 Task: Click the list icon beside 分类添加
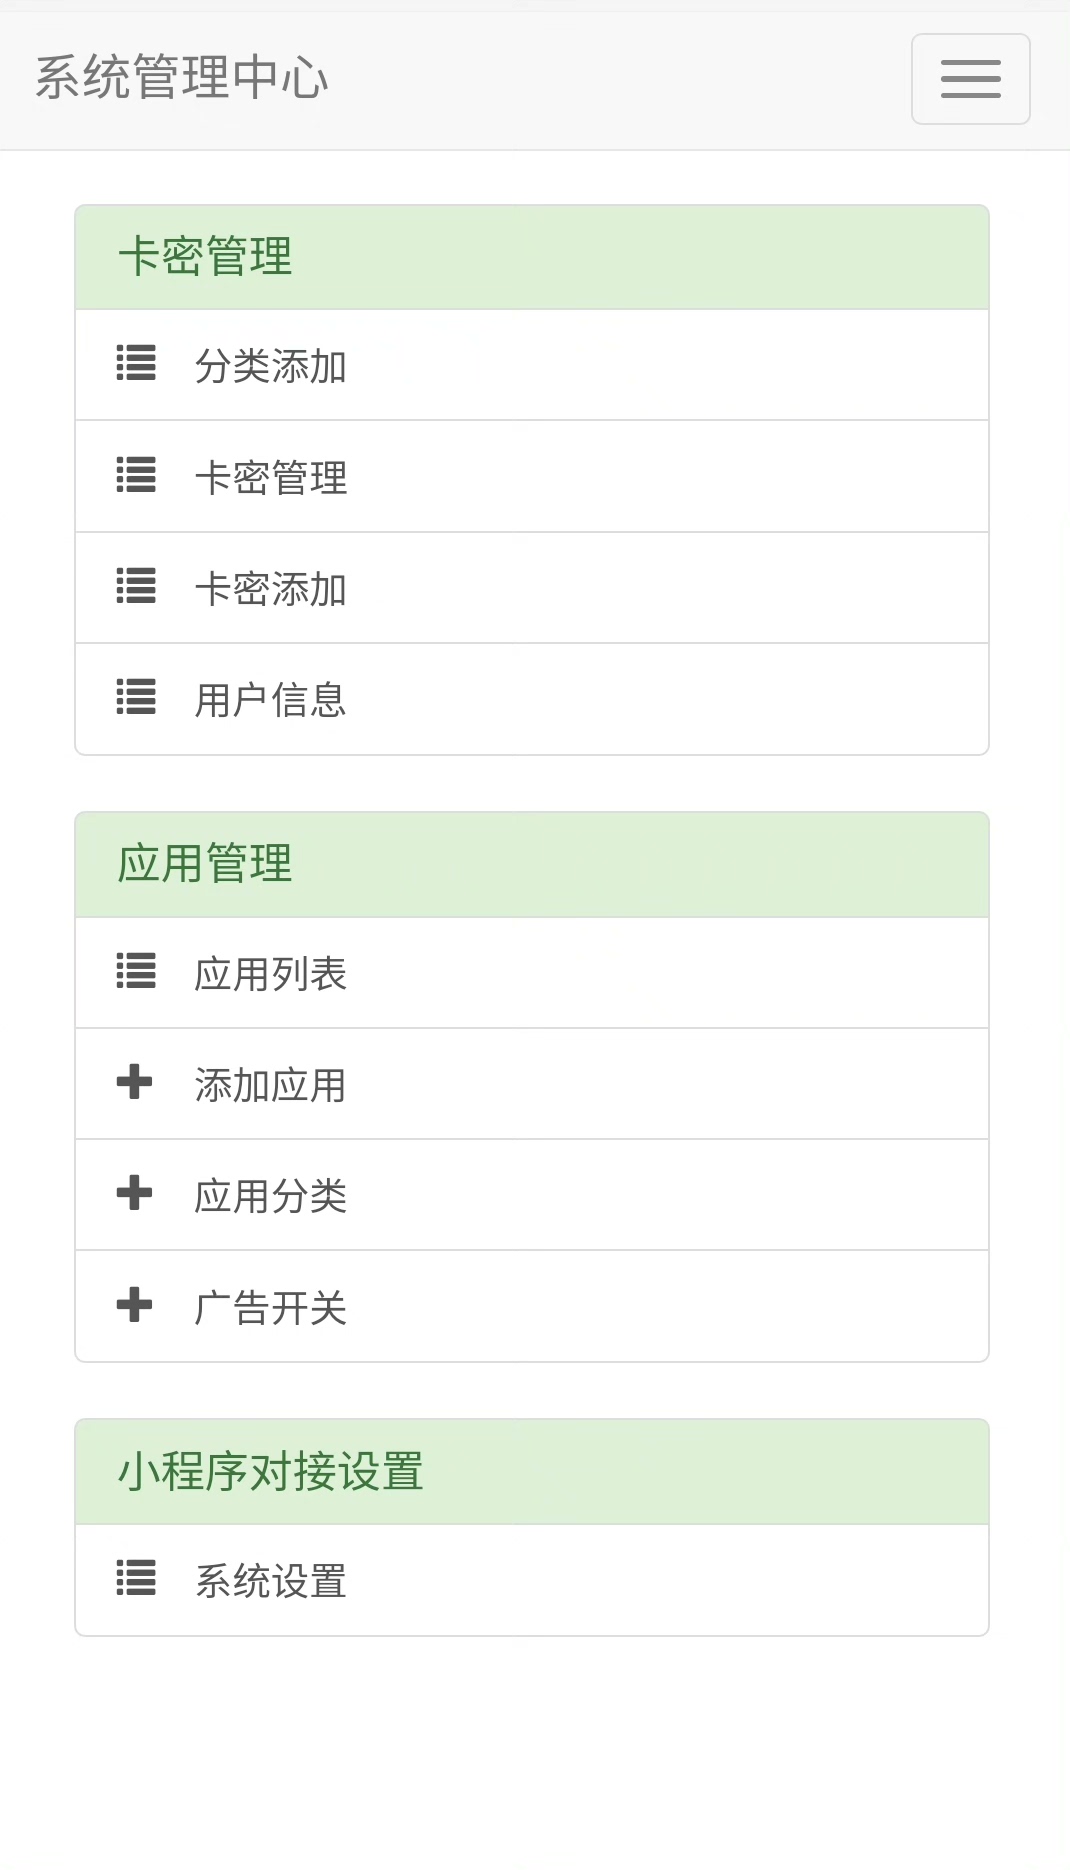click(136, 363)
